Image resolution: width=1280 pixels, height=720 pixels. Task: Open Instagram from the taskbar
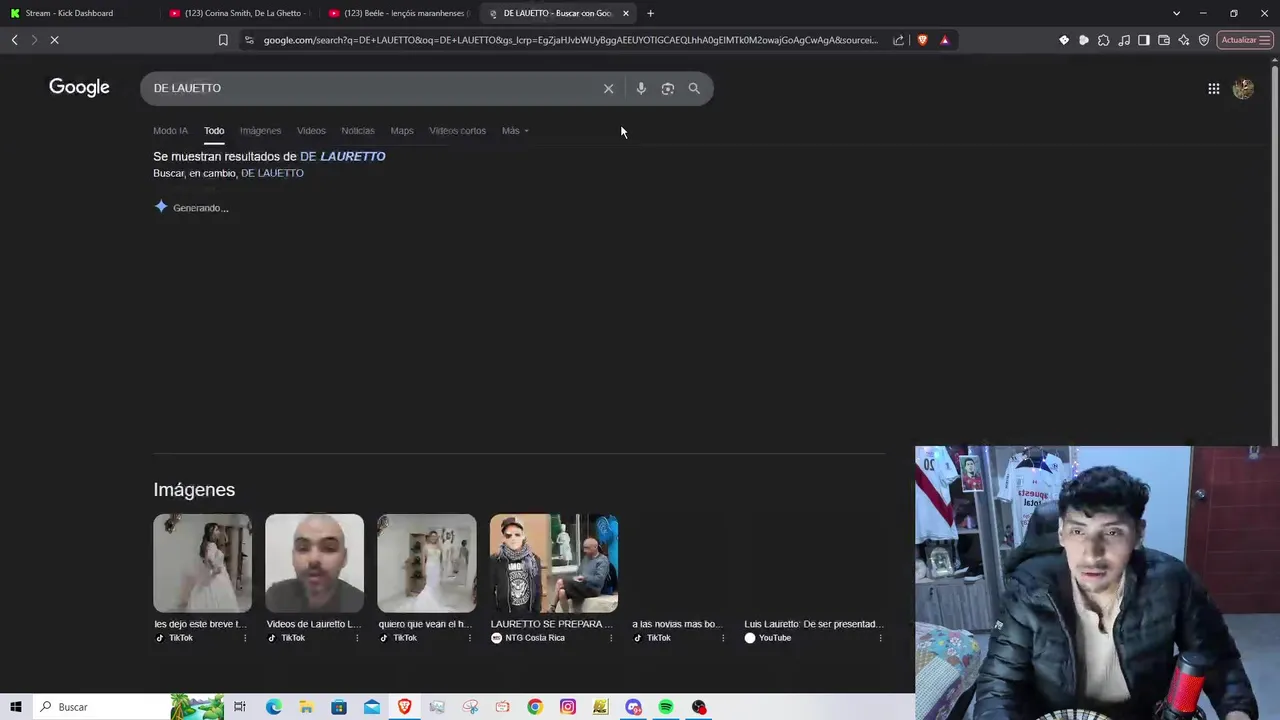coord(568,707)
